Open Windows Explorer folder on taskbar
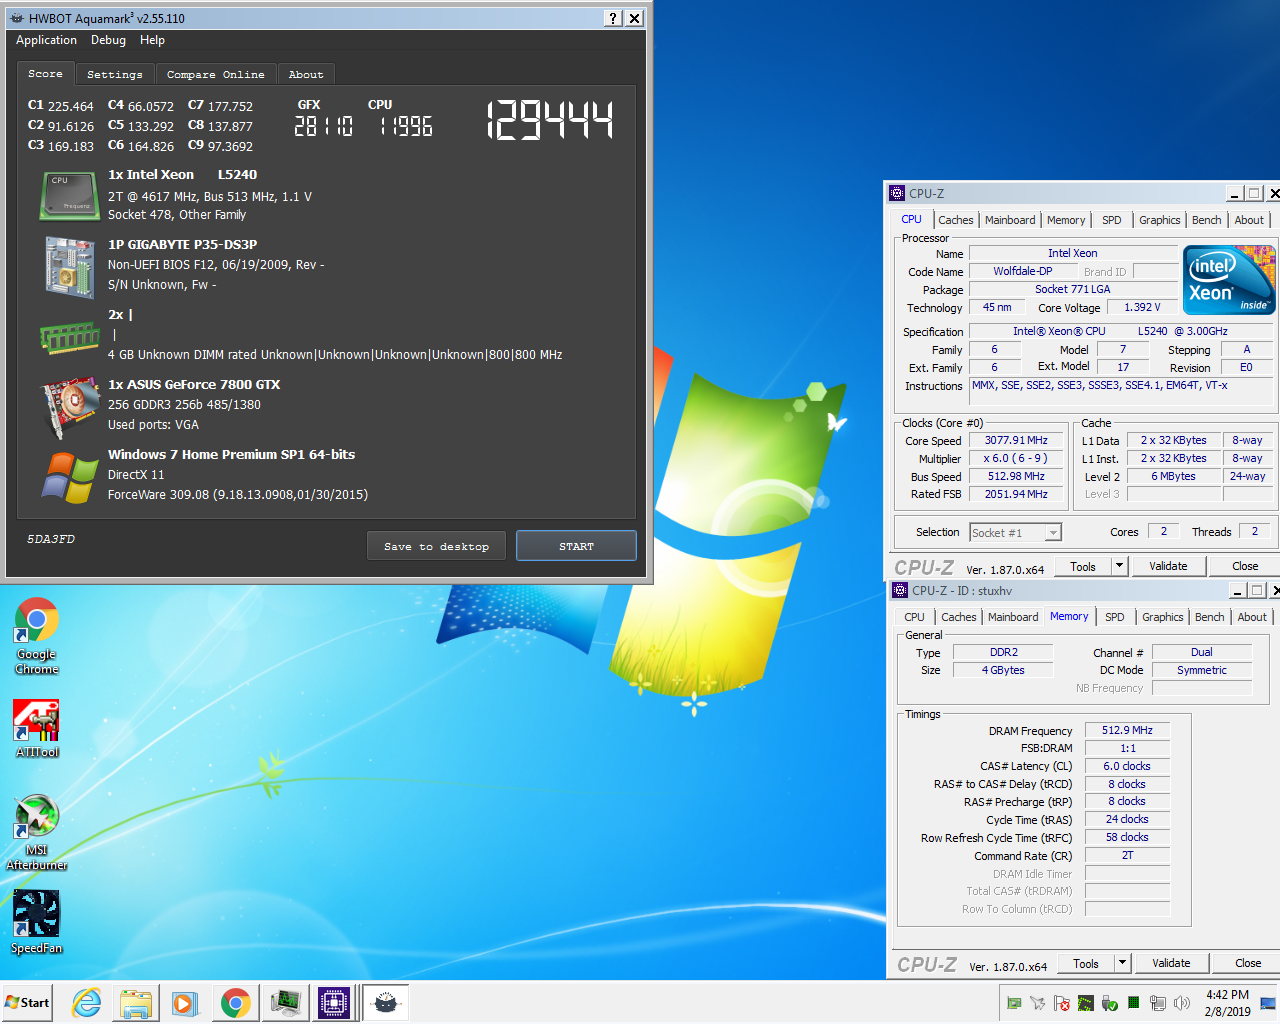Screen dimensions: 1280x1024 click(x=136, y=1003)
